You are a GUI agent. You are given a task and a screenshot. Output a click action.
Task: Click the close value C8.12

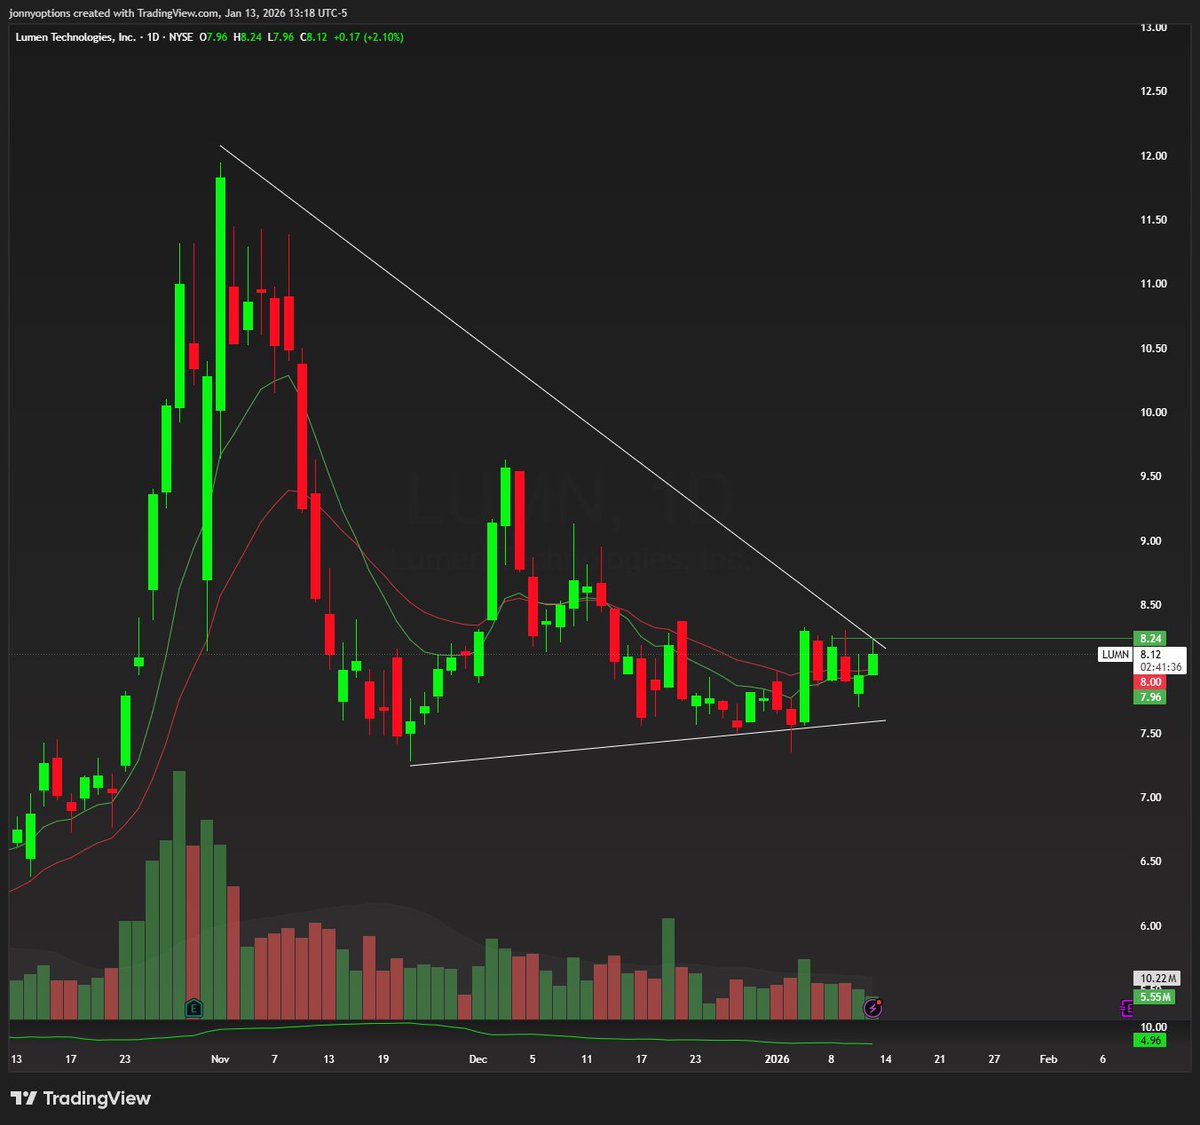click(x=313, y=37)
